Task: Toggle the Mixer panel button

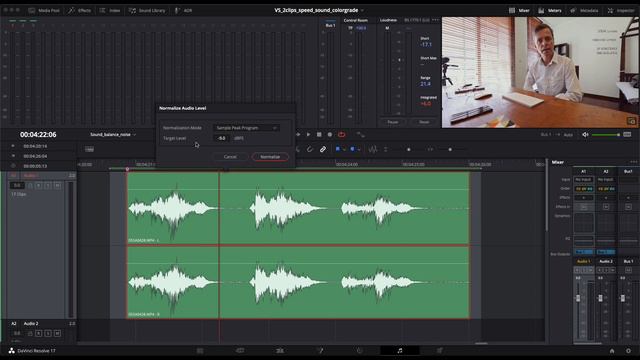Action: coord(519,10)
